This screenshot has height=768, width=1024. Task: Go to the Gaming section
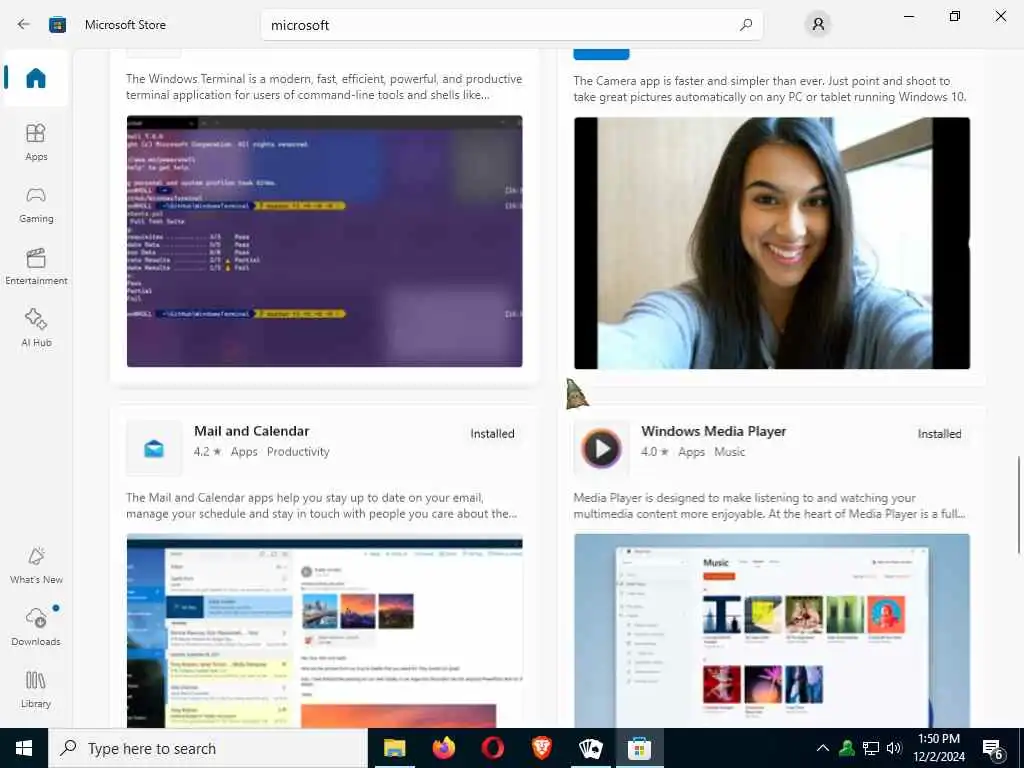coord(36,204)
